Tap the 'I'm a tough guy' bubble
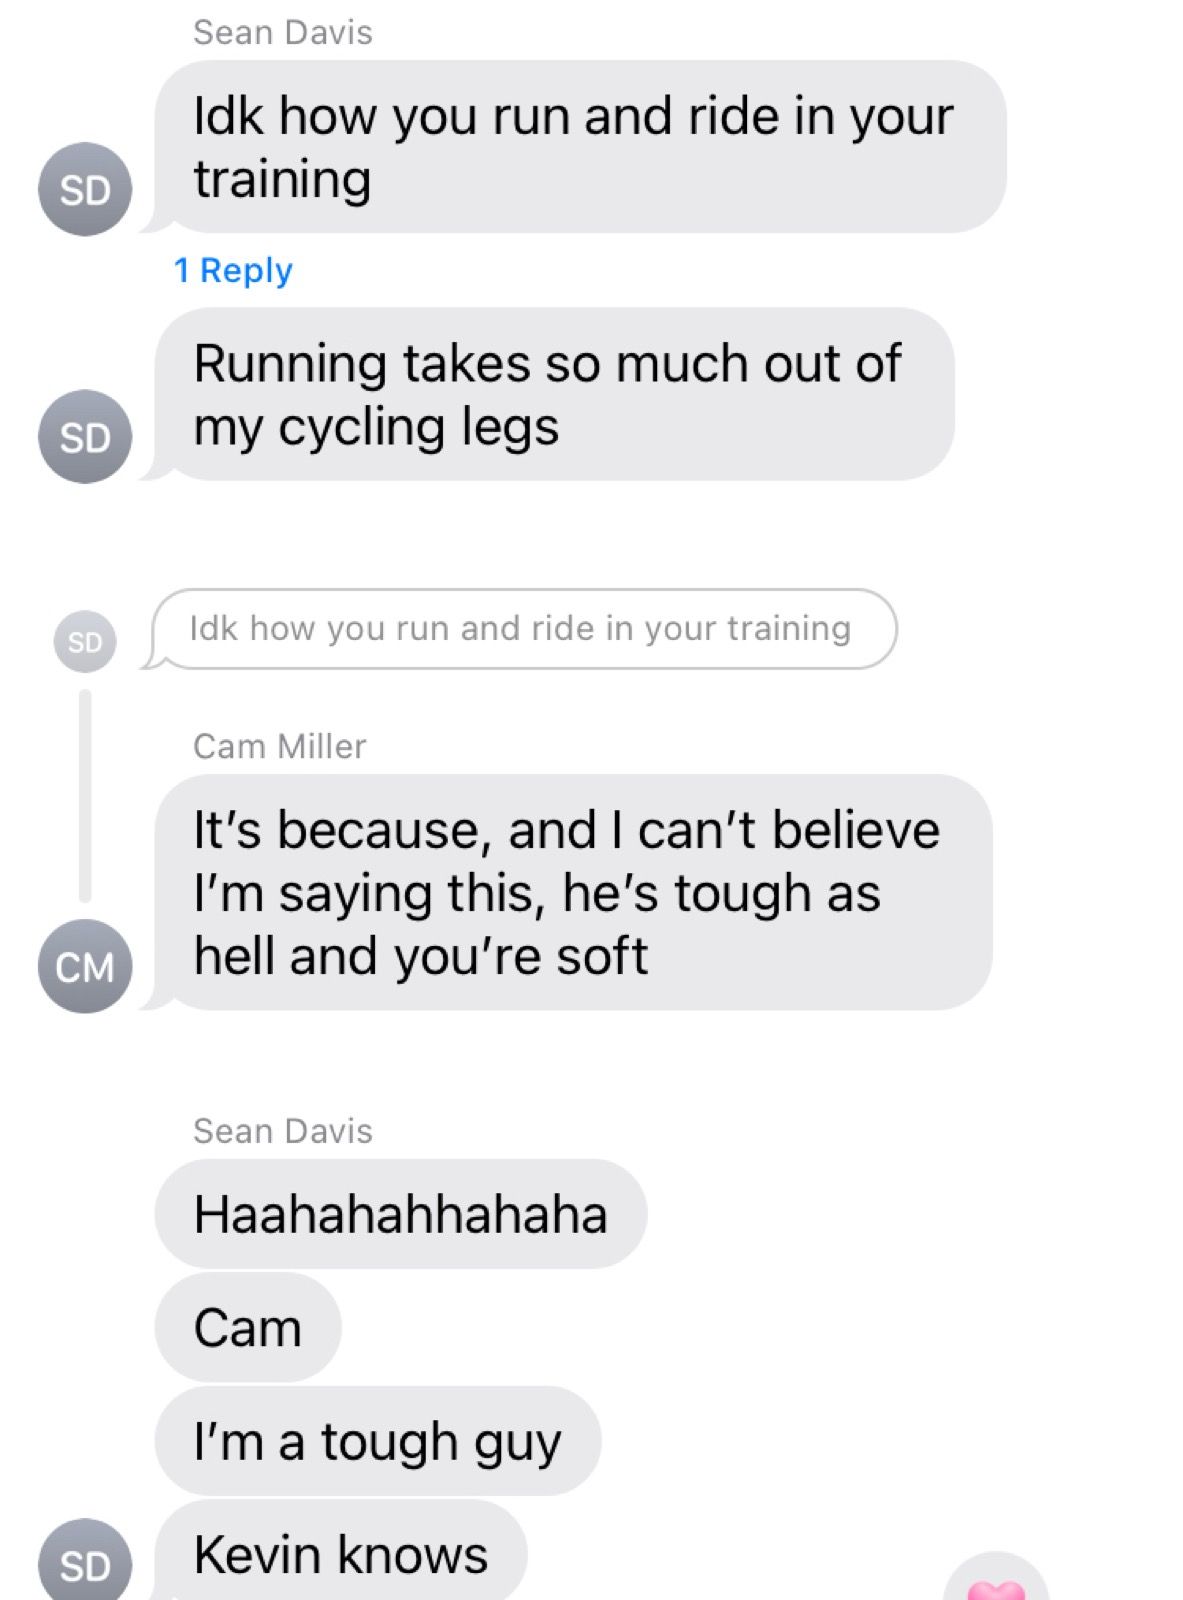 [x=378, y=1441]
